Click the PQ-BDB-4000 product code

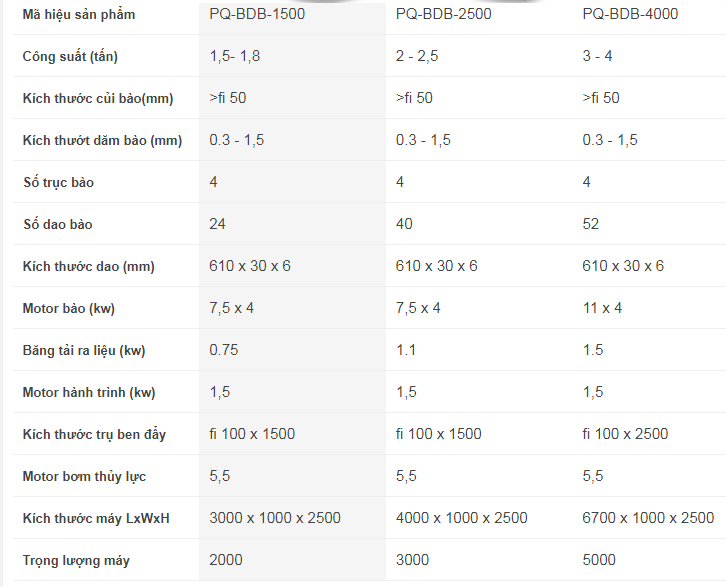pos(630,14)
